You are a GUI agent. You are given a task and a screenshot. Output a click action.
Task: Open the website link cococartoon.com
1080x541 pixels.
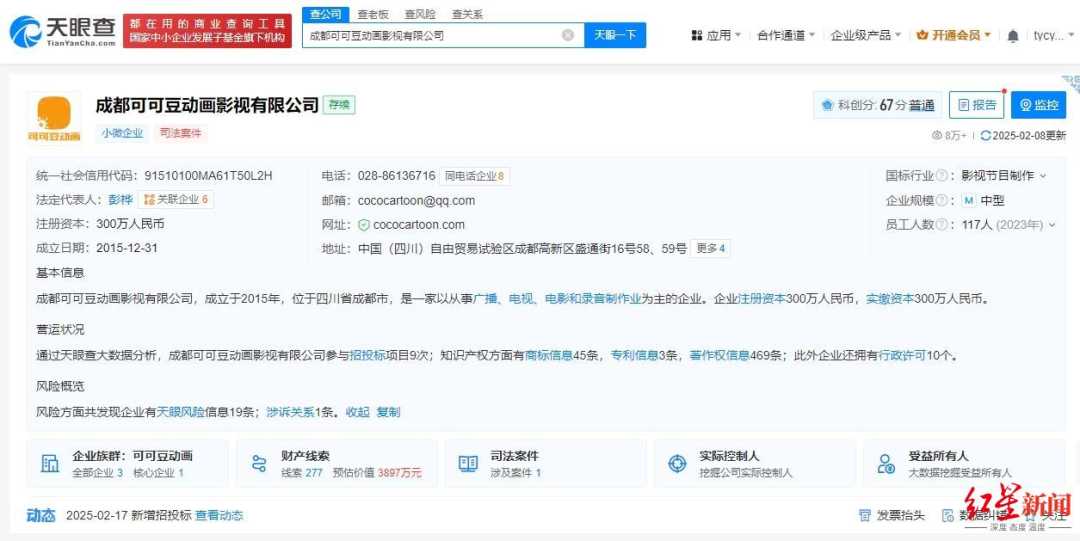coord(419,225)
